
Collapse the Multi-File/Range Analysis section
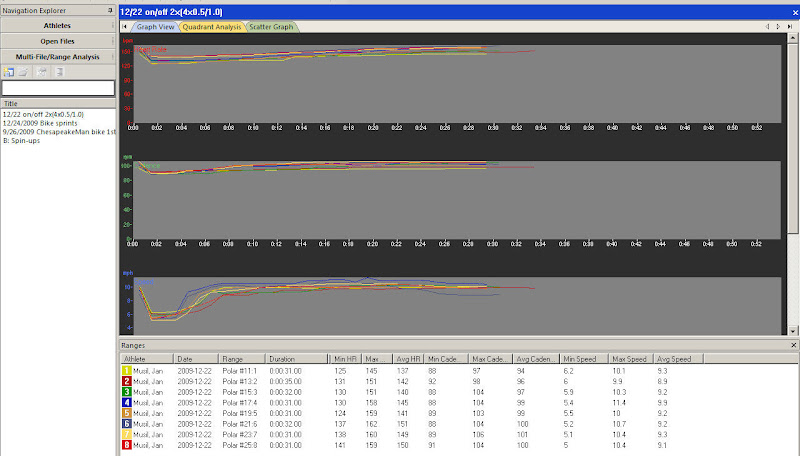tap(57, 57)
